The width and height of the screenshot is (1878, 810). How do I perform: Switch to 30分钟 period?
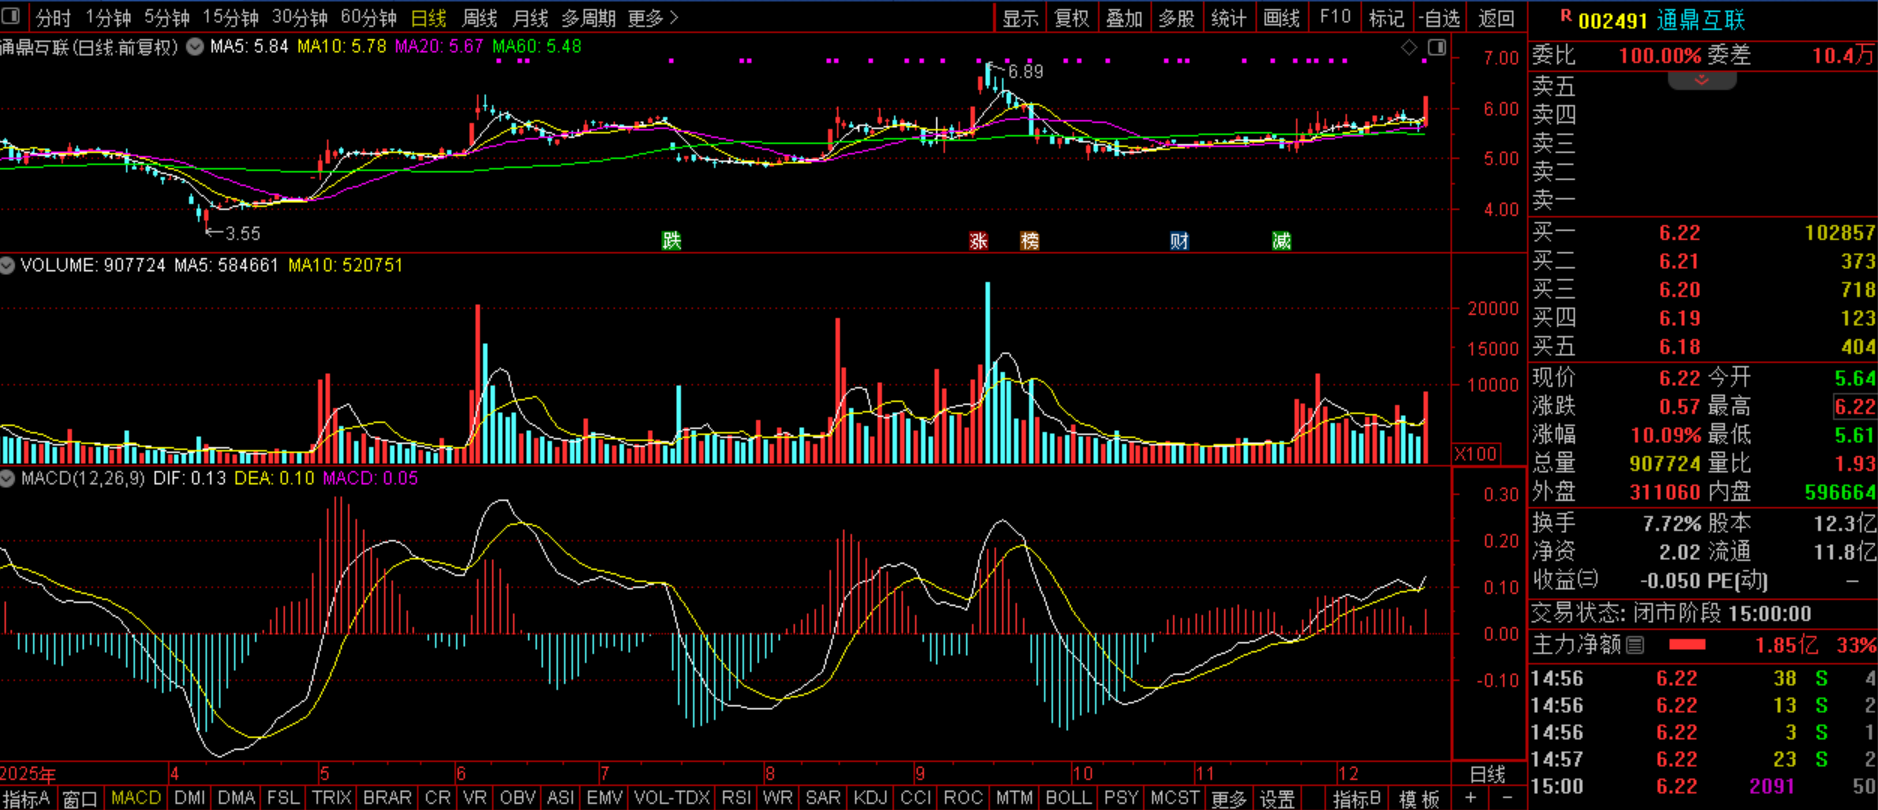point(300,18)
